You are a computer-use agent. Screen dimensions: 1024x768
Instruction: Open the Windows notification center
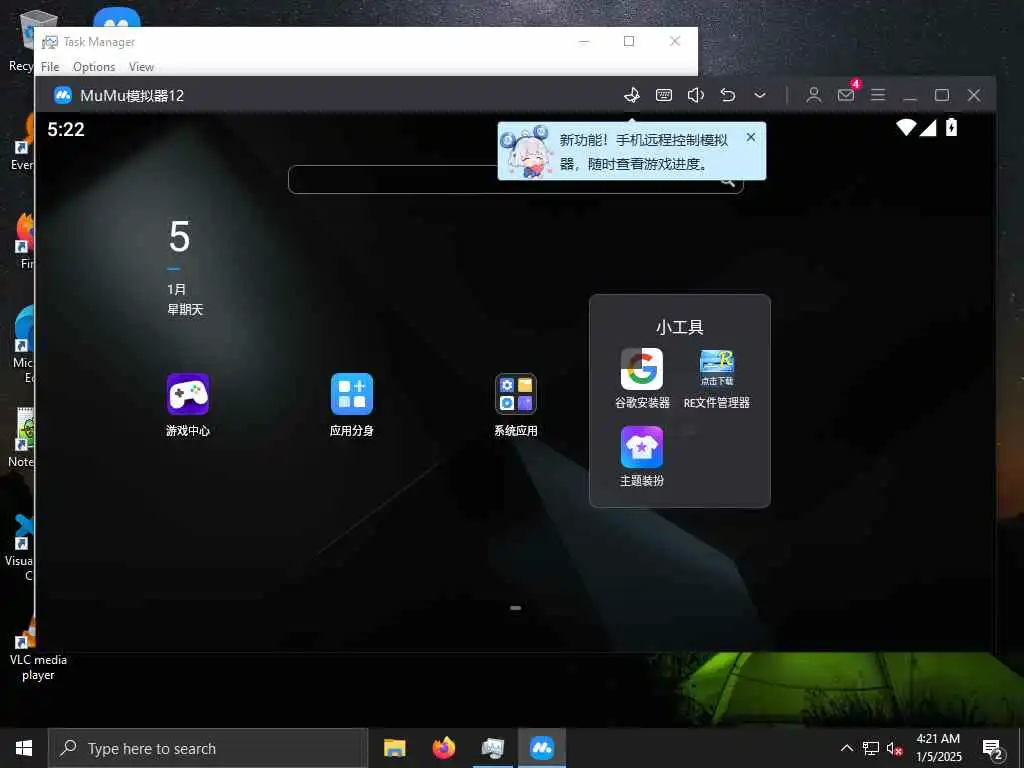click(993, 749)
